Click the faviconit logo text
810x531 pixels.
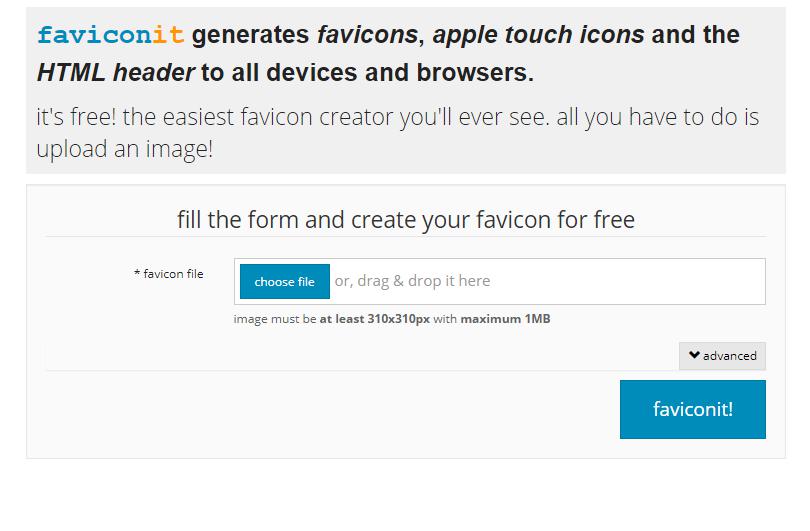click(110, 35)
